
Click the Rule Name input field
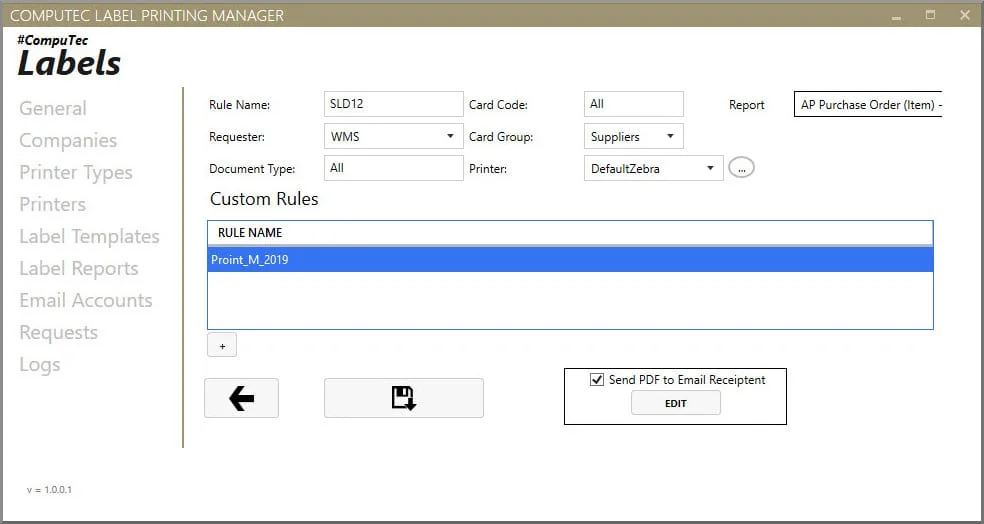point(393,104)
